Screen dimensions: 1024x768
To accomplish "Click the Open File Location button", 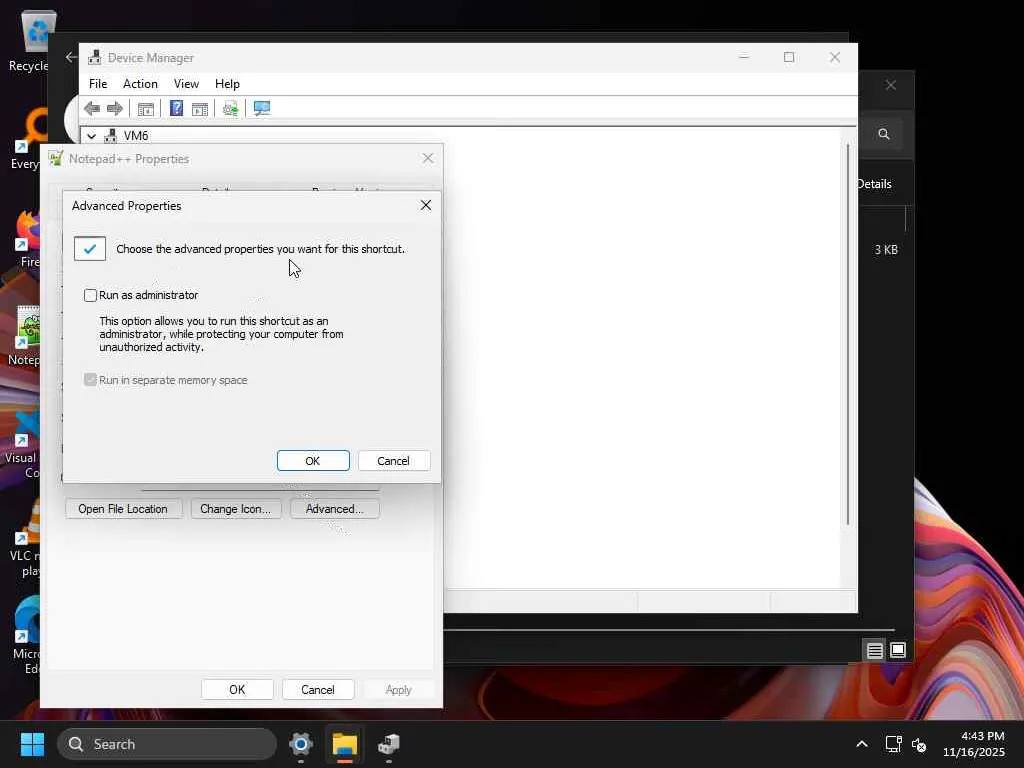I will coord(123,509).
